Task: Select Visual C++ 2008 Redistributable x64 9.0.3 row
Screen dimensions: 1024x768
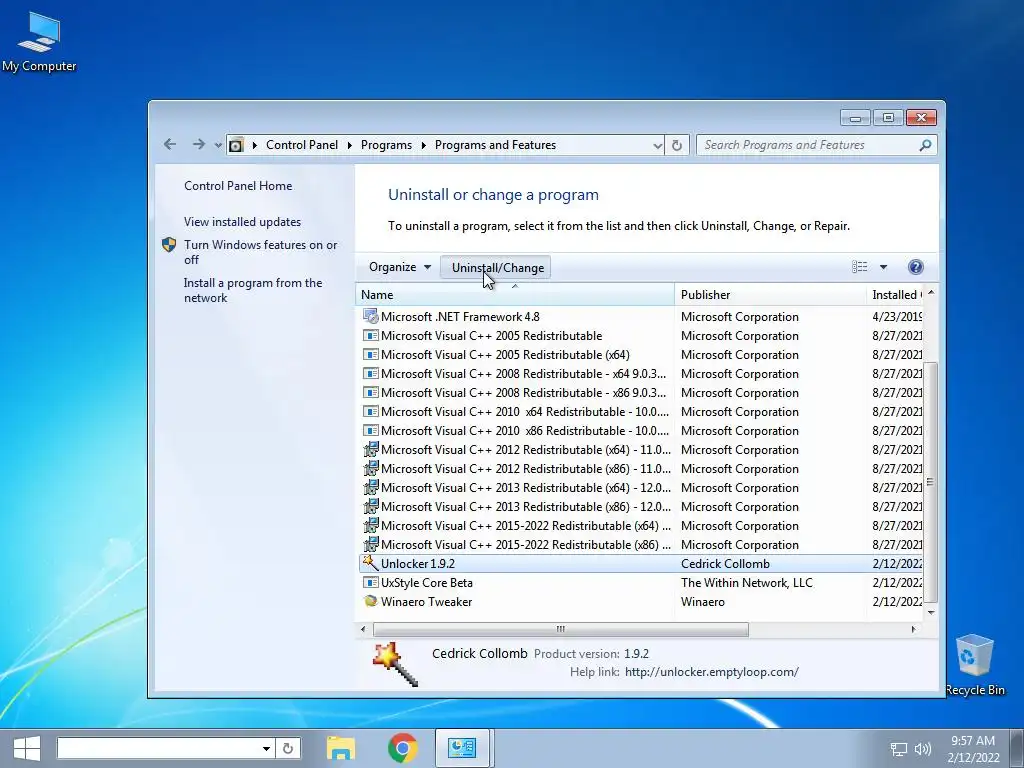Action: click(640, 374)
